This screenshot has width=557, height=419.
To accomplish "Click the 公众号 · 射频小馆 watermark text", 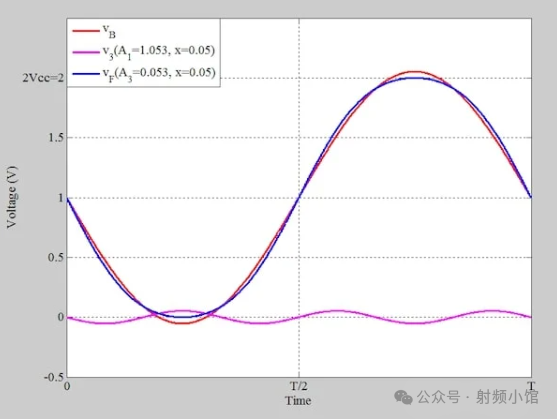I will tap(478, 397).
